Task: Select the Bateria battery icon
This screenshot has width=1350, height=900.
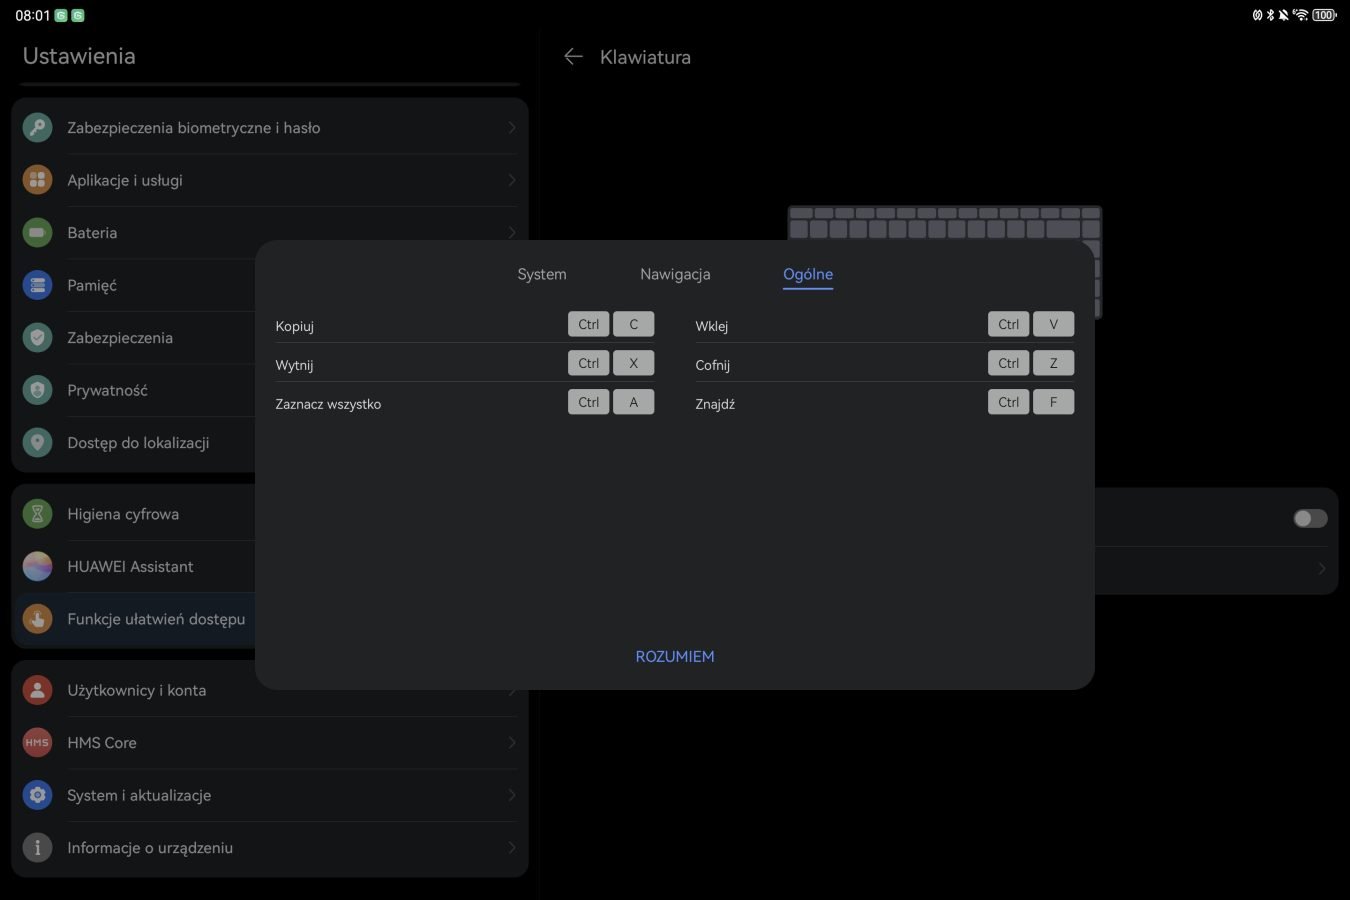Action: [37, 233]
